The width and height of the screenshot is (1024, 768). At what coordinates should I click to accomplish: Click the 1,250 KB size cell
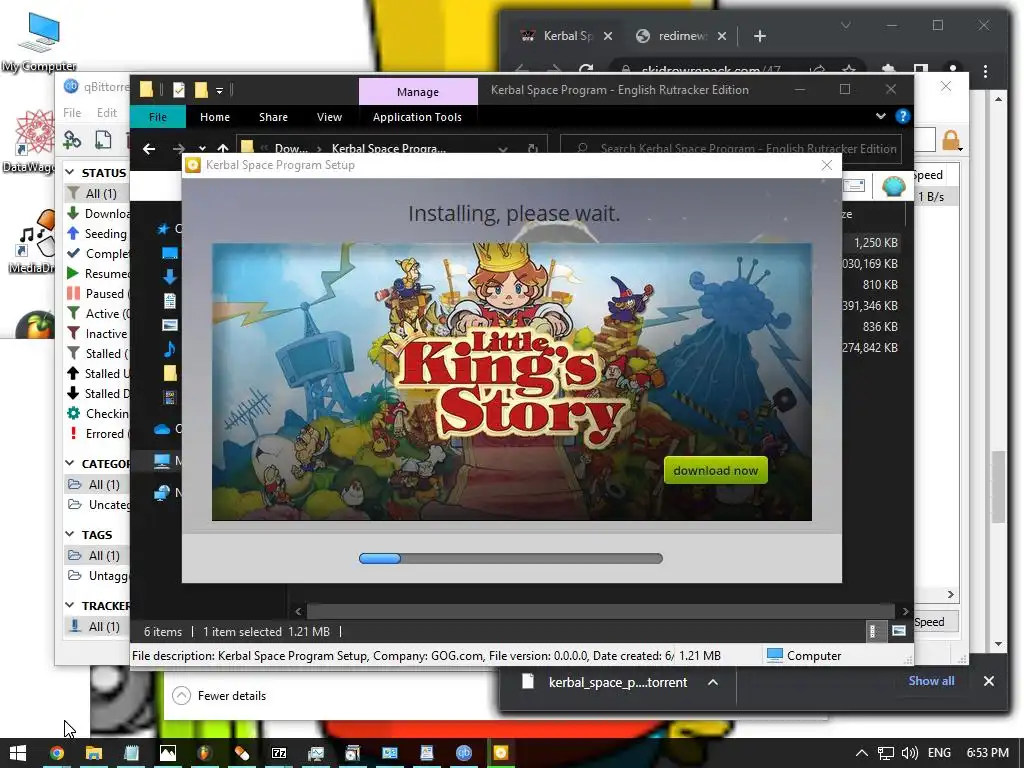coord(875,242)
